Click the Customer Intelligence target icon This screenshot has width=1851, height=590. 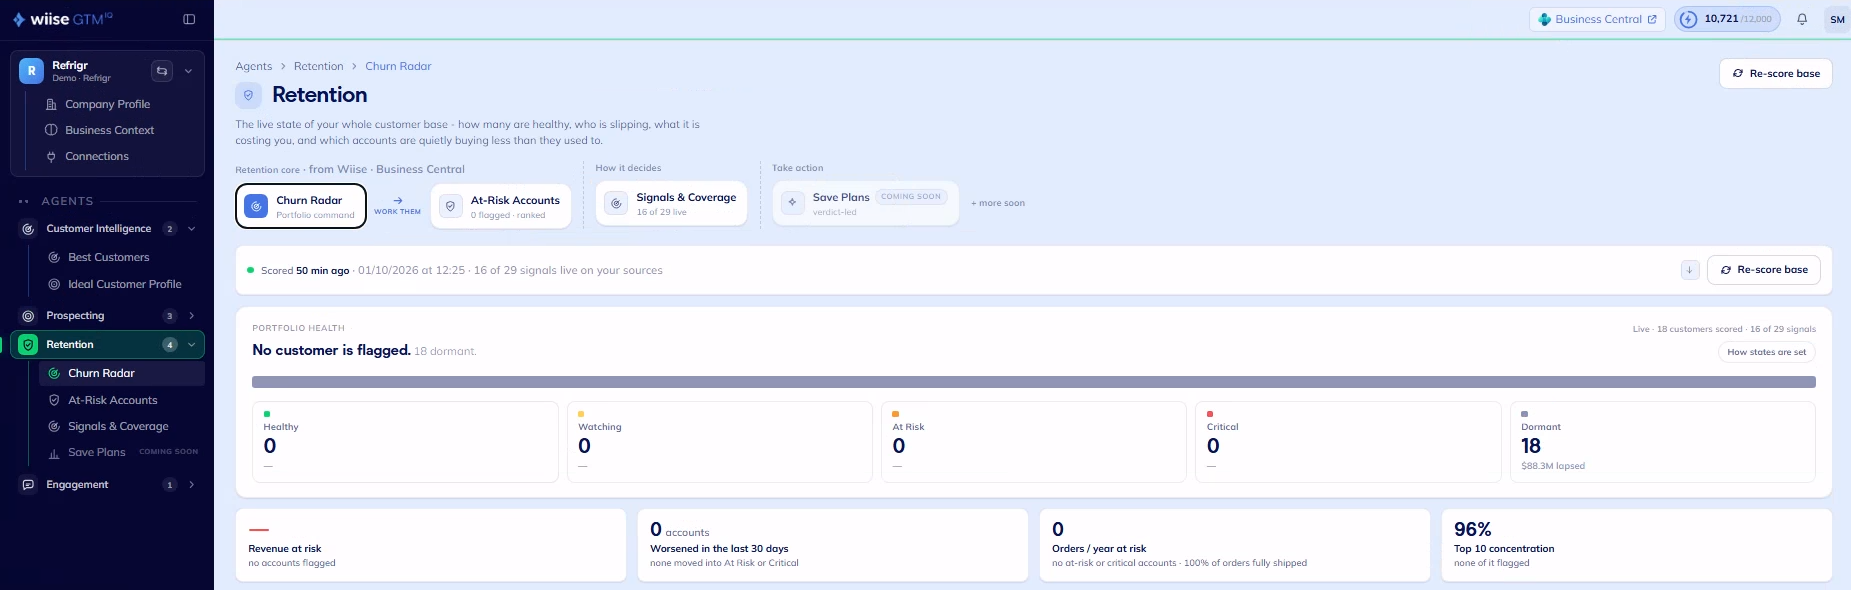(x=28, y=229)
